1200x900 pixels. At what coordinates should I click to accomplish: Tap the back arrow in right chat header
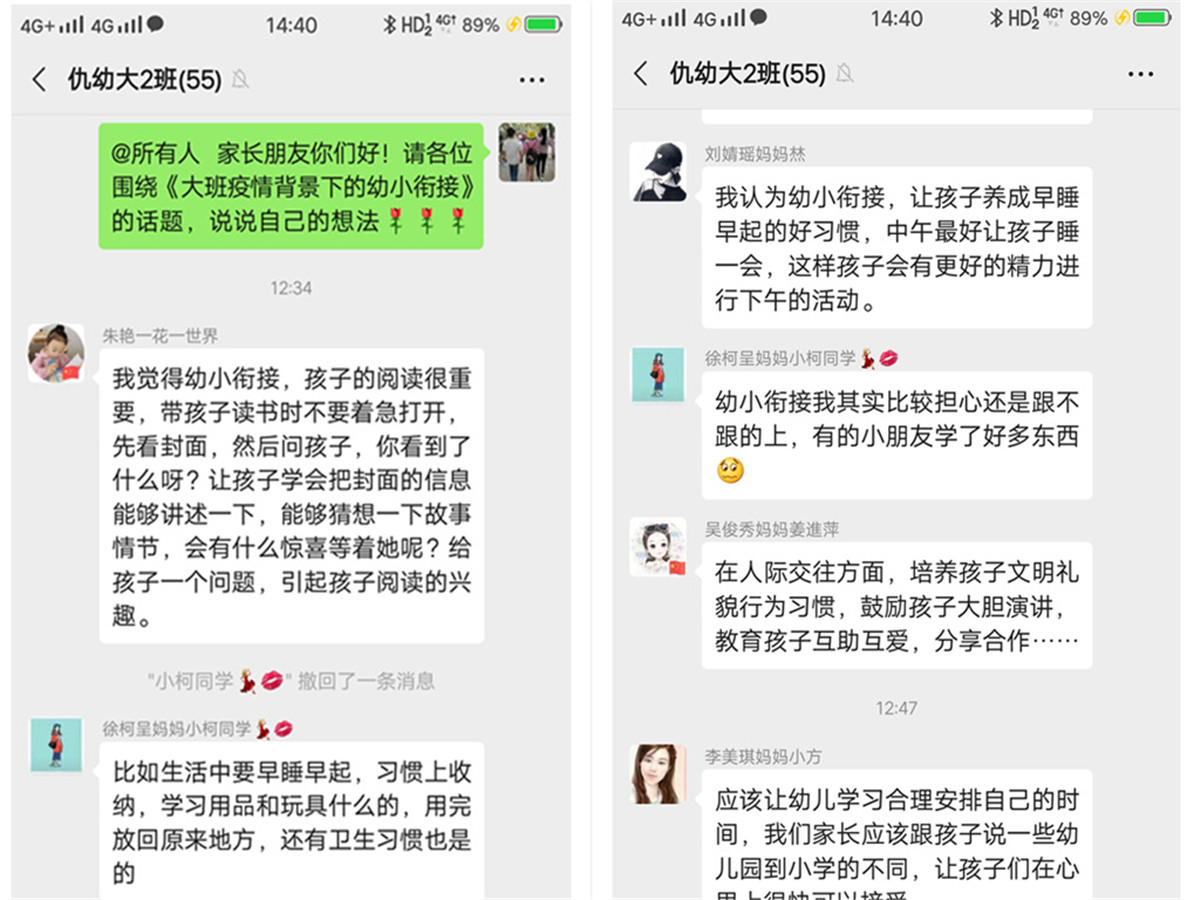641,73
